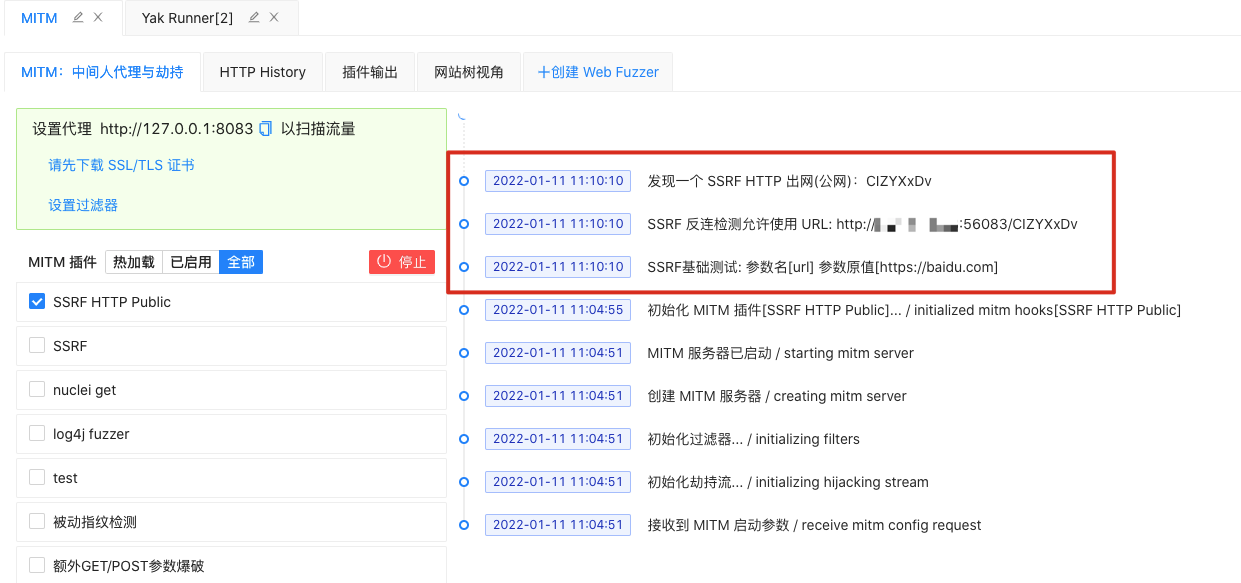Check the test plugin checkbox

click(x=37, y=478)
